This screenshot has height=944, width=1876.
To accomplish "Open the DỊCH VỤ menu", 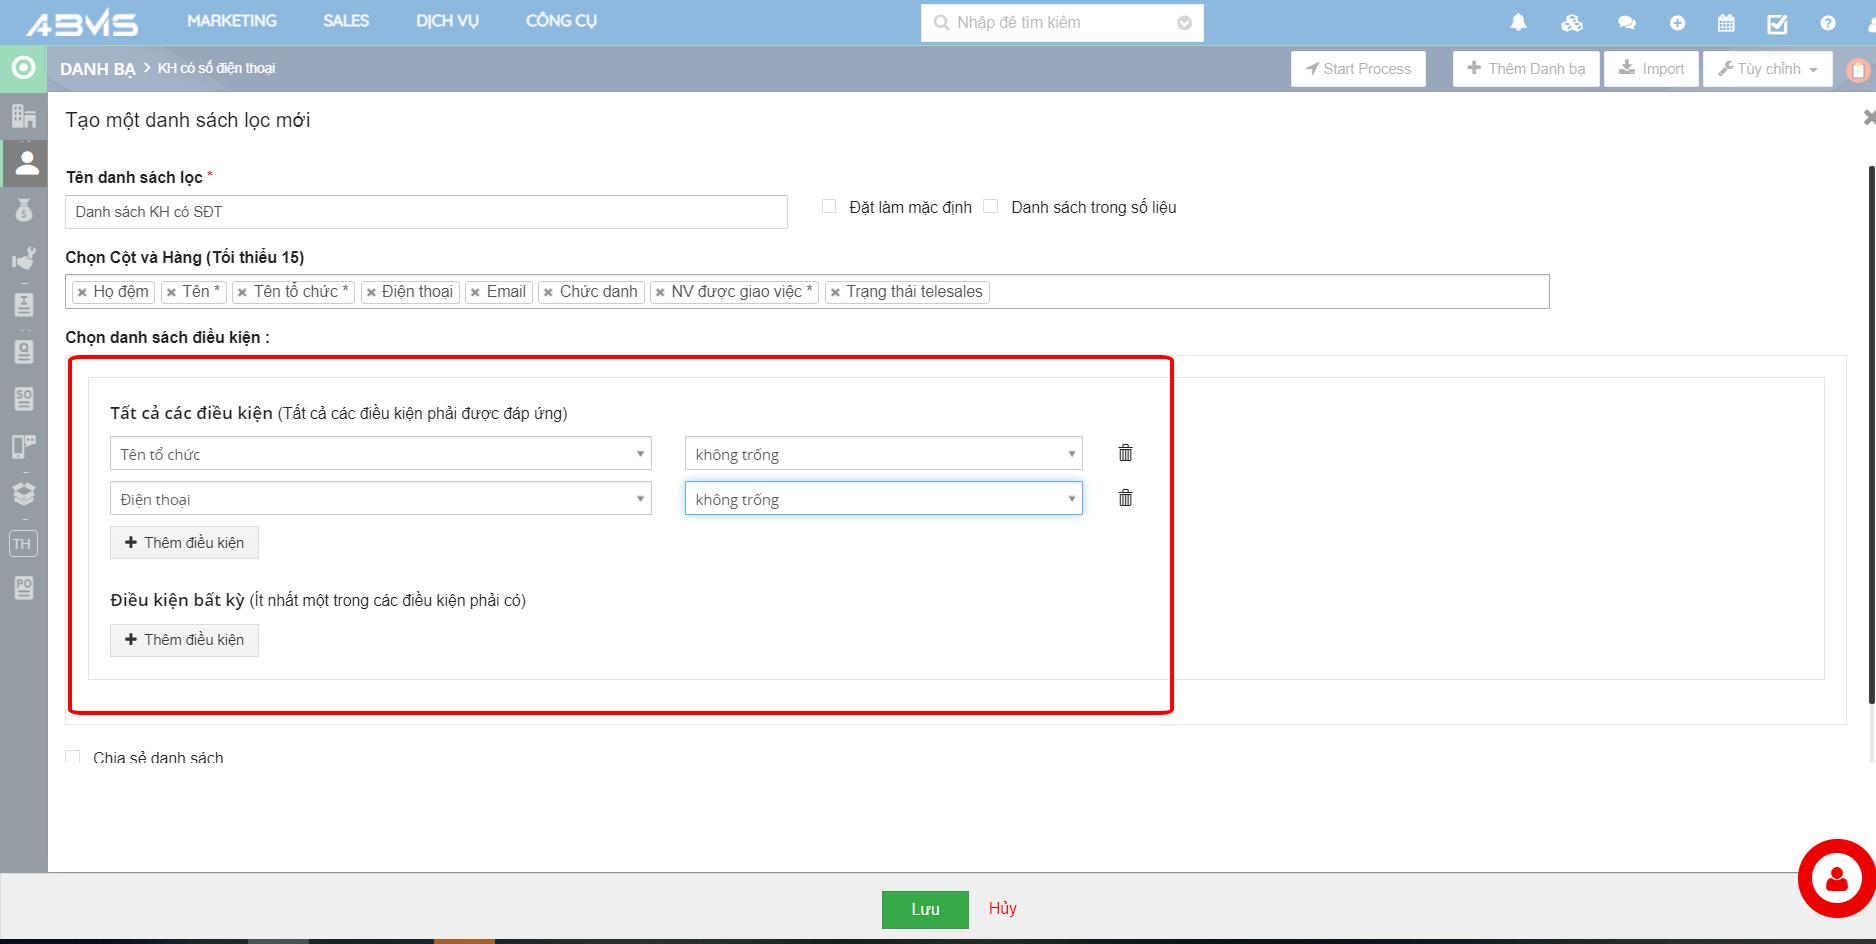I will click(x=447, y=21).
